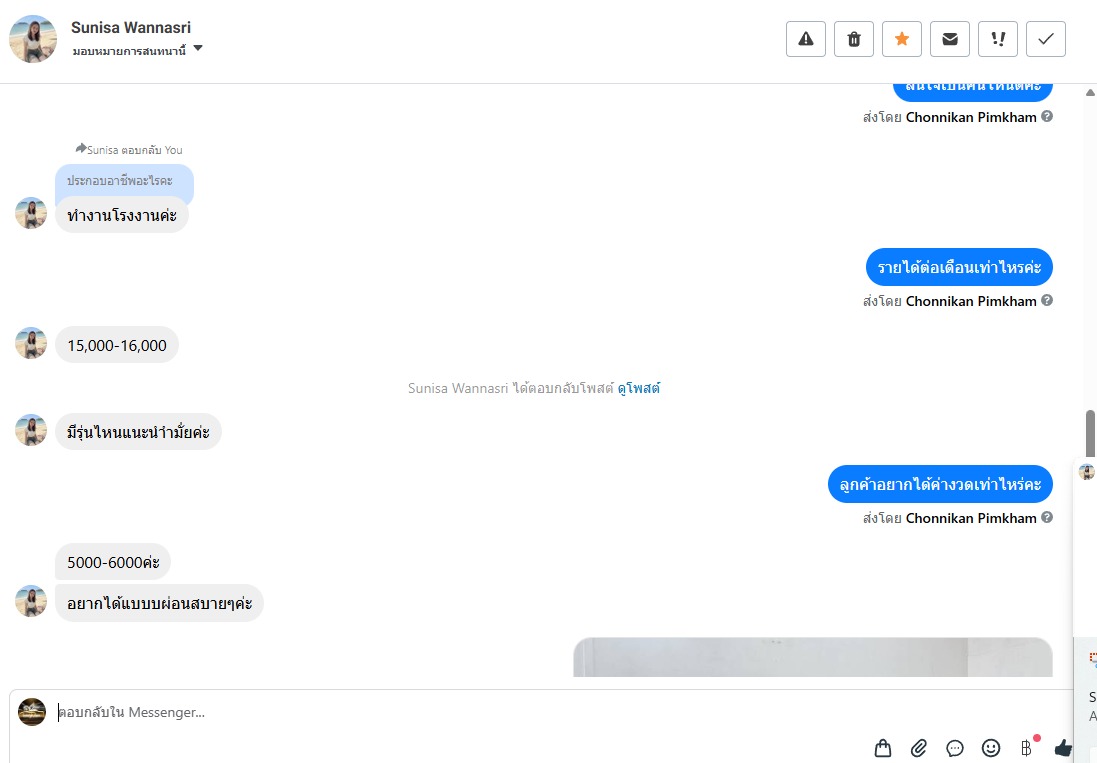Screen dimensions: 1097x763
Task: Click the baht payment request icon
Action: tap(1026, 748)
